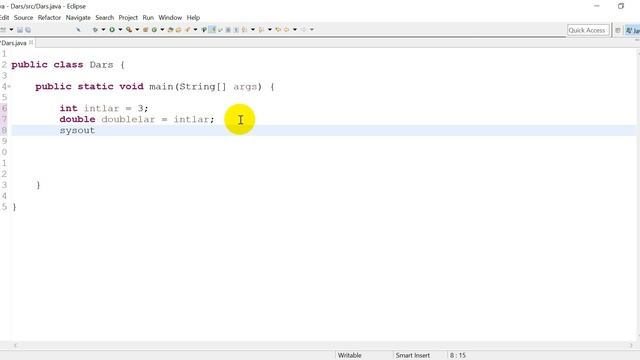The image size is (640, 360).
Task: Click the Search flashlight icon
Action: pyautogui.click(x=187, y=29)
